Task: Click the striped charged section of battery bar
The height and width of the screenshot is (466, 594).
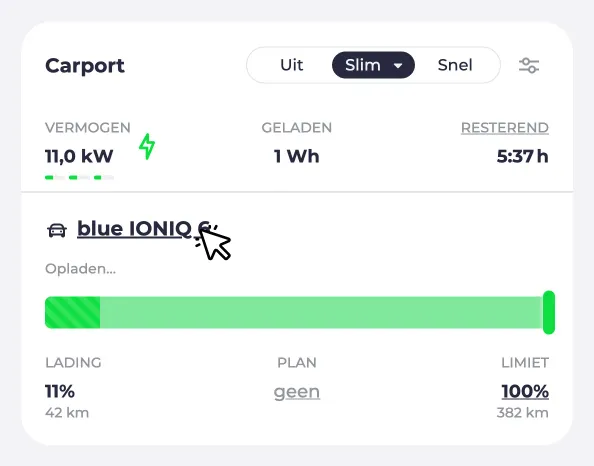Action: (x=72, y=313)
